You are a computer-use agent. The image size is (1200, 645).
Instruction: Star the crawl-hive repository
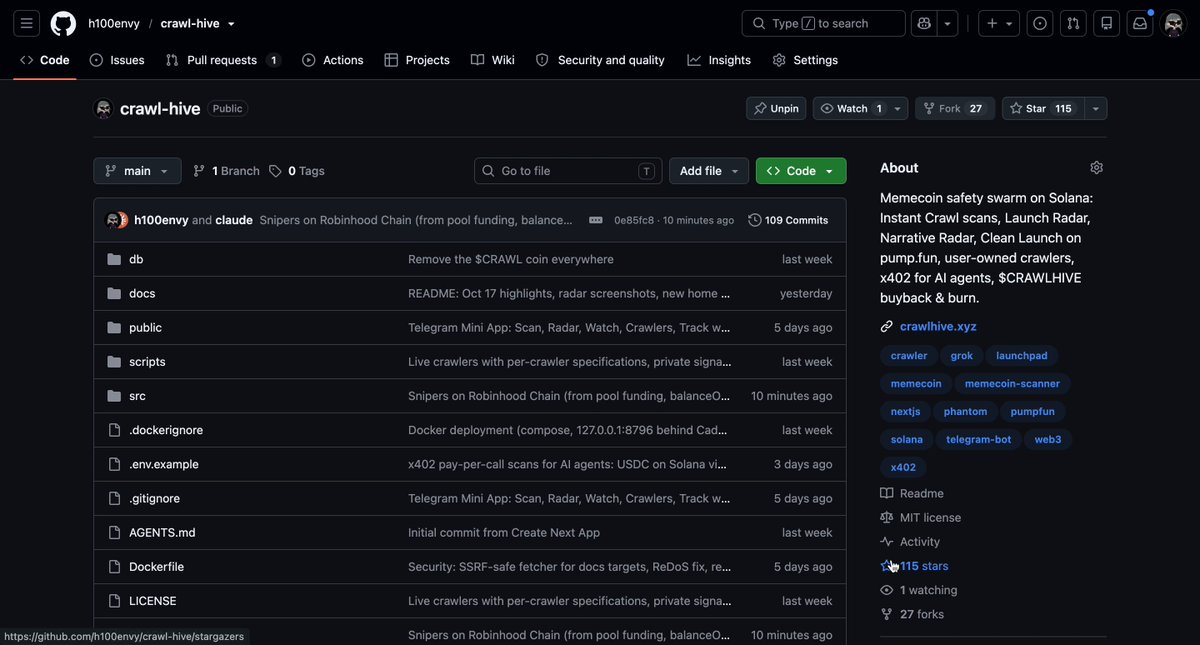point(1042,108)
